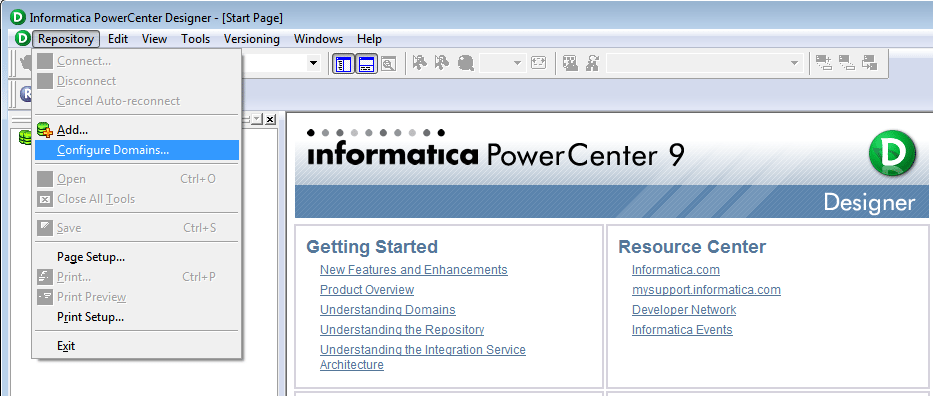The width and height of the screenshot is (933, 396).
Task: Click the round grey zoom icon in toolbar
Action: tap(465, 62)
